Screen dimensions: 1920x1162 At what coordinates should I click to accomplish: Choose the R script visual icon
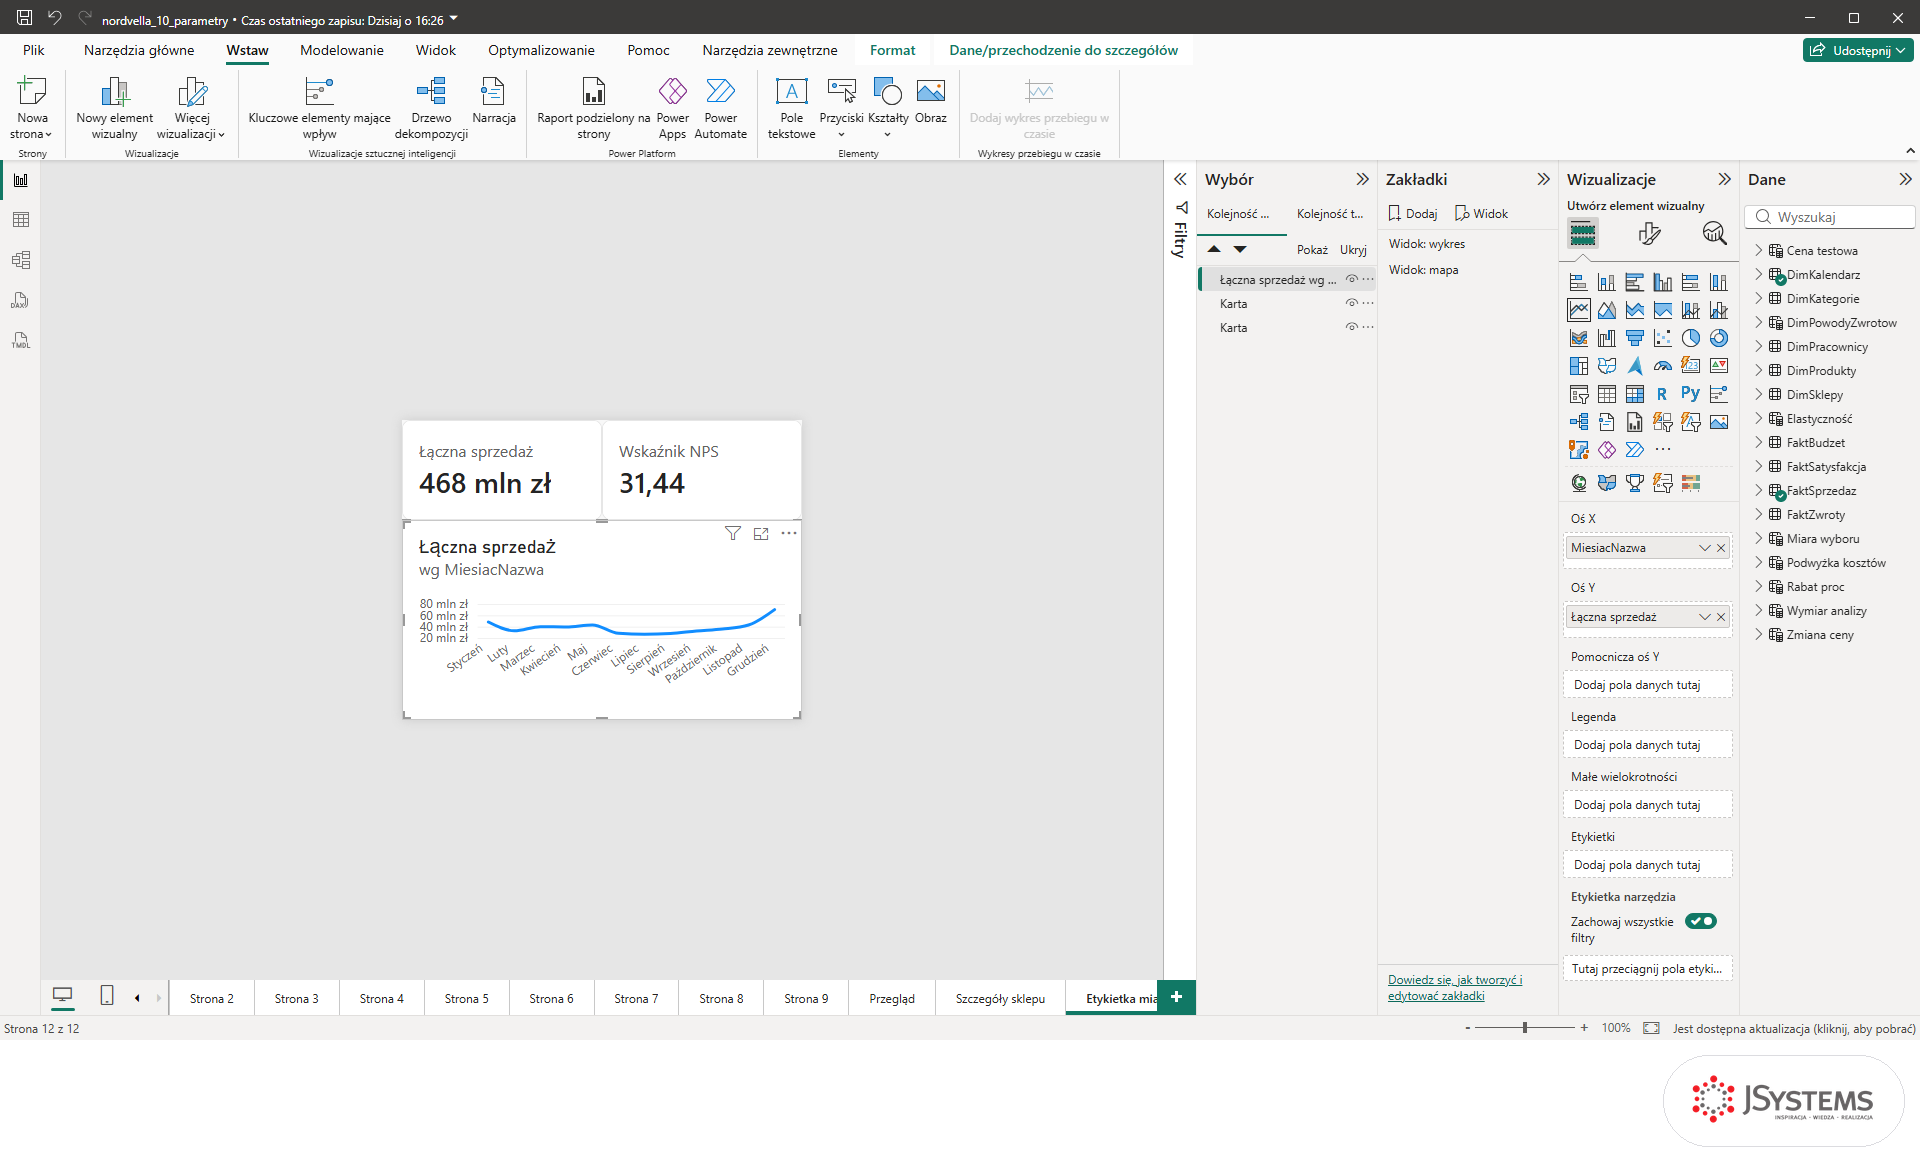point(1662,394)
